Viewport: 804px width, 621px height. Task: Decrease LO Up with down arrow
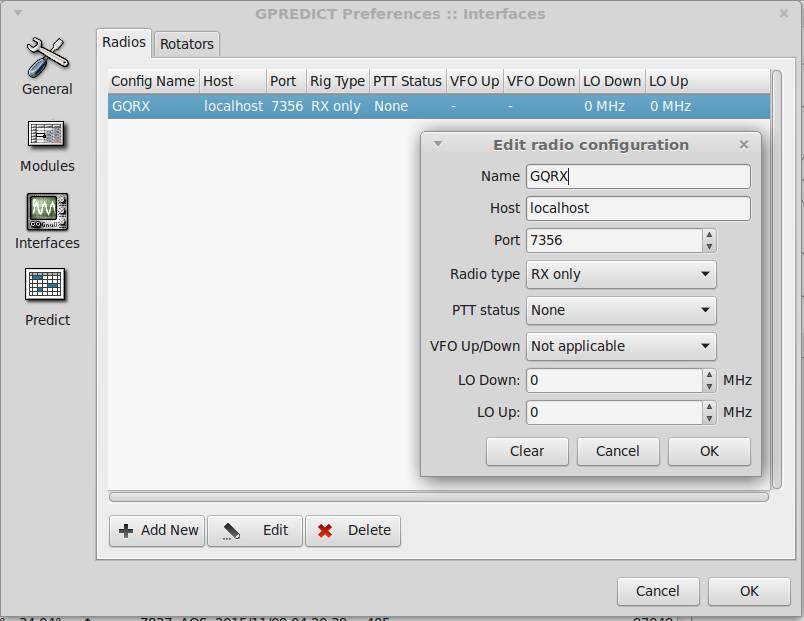709,418
